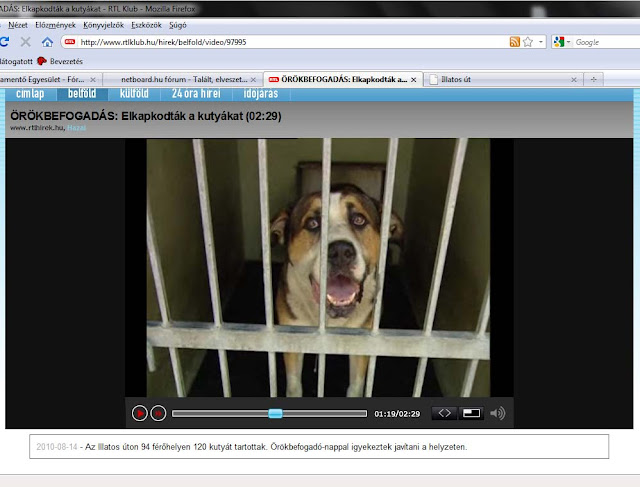Mute the video with the speaker icon
The image size is (640, 487).
point(498,413)
